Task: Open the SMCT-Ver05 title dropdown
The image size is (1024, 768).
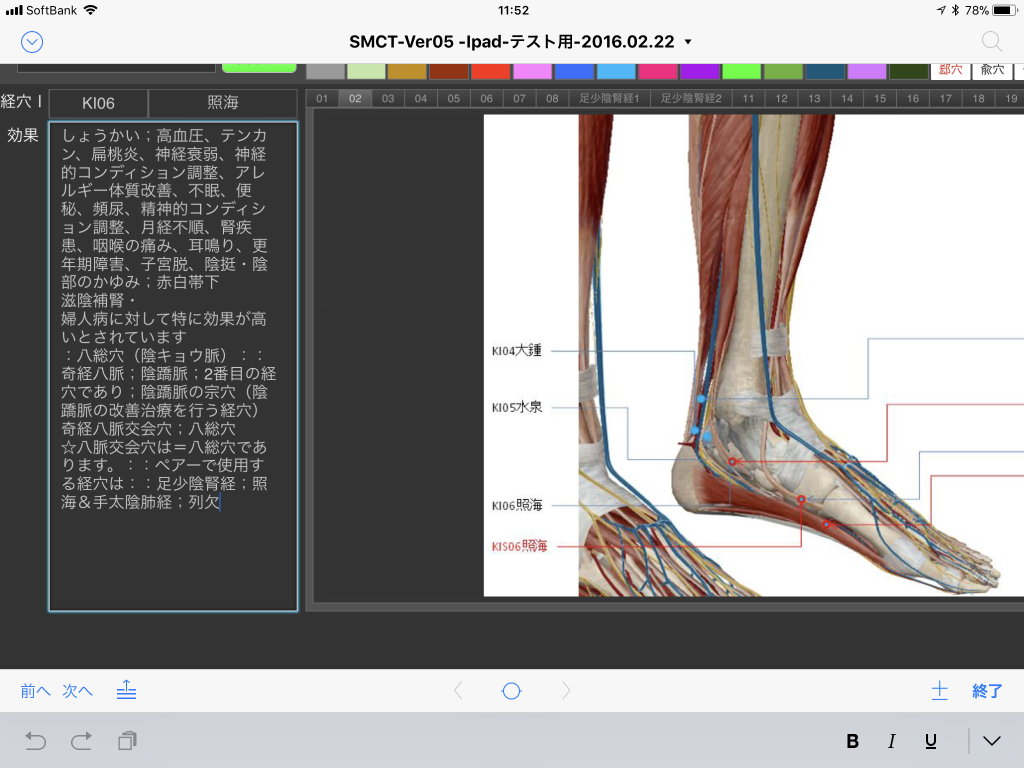Action: [x=521, y=41]
